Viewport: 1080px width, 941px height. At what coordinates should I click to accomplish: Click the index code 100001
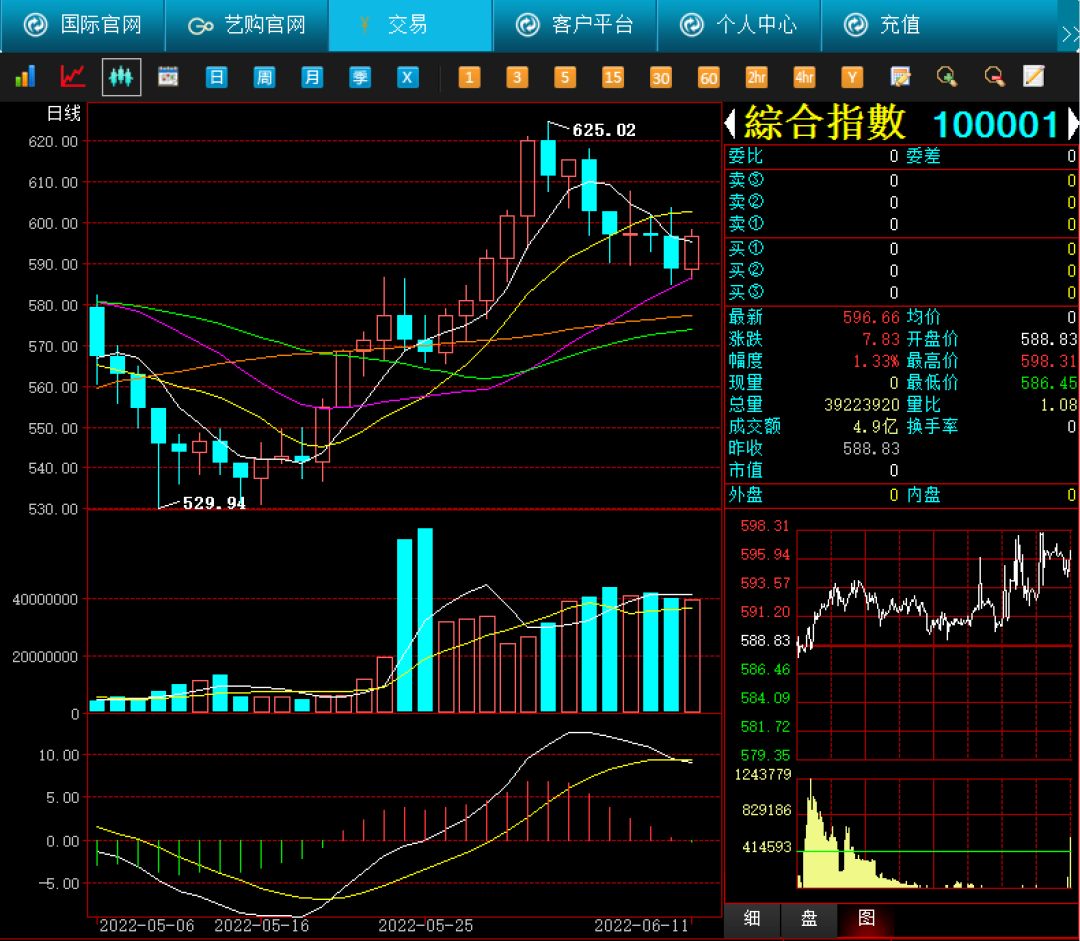pos(995,125)
